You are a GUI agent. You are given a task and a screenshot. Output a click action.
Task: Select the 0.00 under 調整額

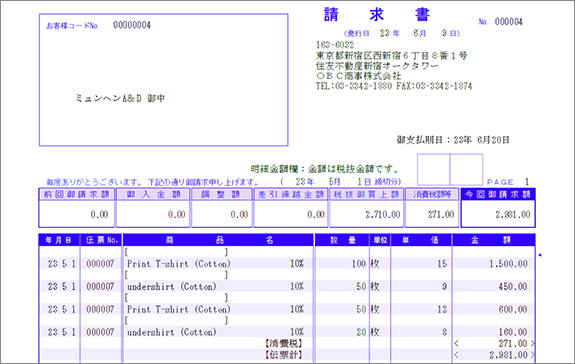pyautogui.click(x=239, y=214)
